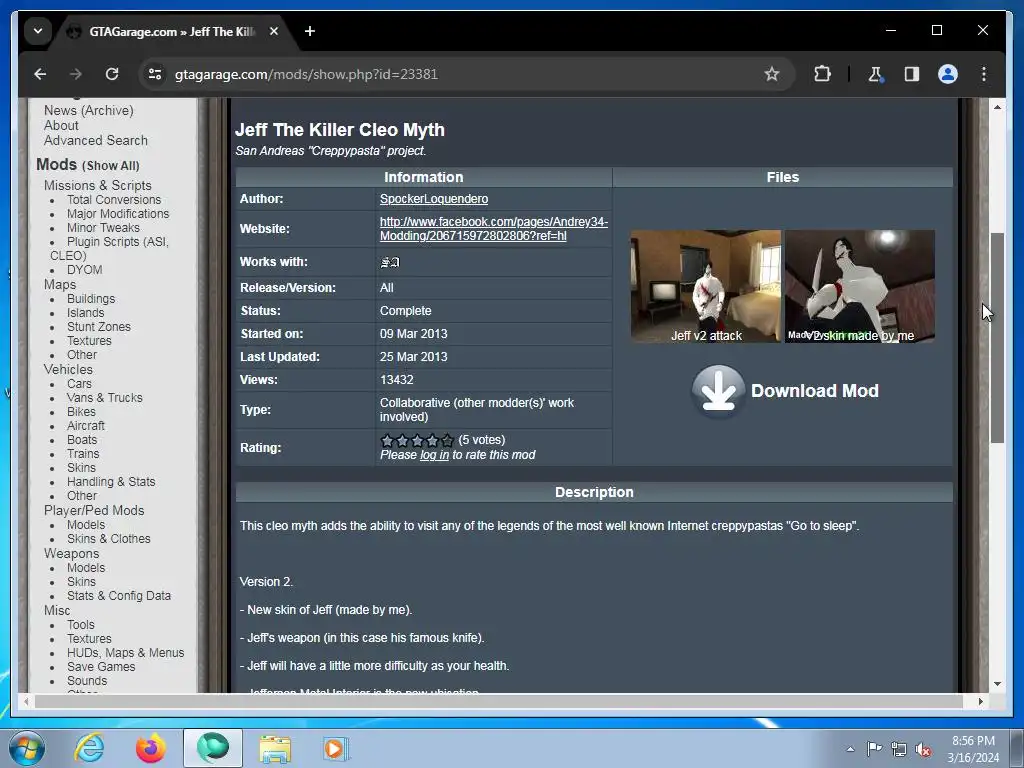Image resolution: width=1024 pixels, height=768 pixels.
Task: Go back to the previous page
Action: coord(40,74)
